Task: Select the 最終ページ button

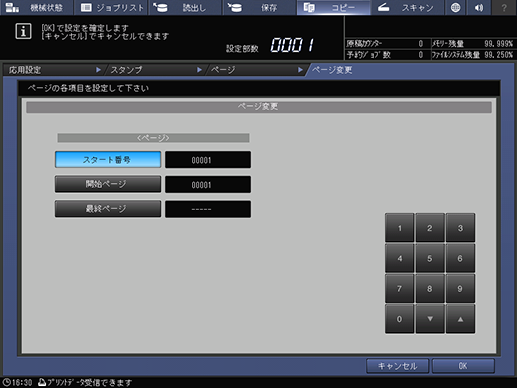Action: click(108, 209)
